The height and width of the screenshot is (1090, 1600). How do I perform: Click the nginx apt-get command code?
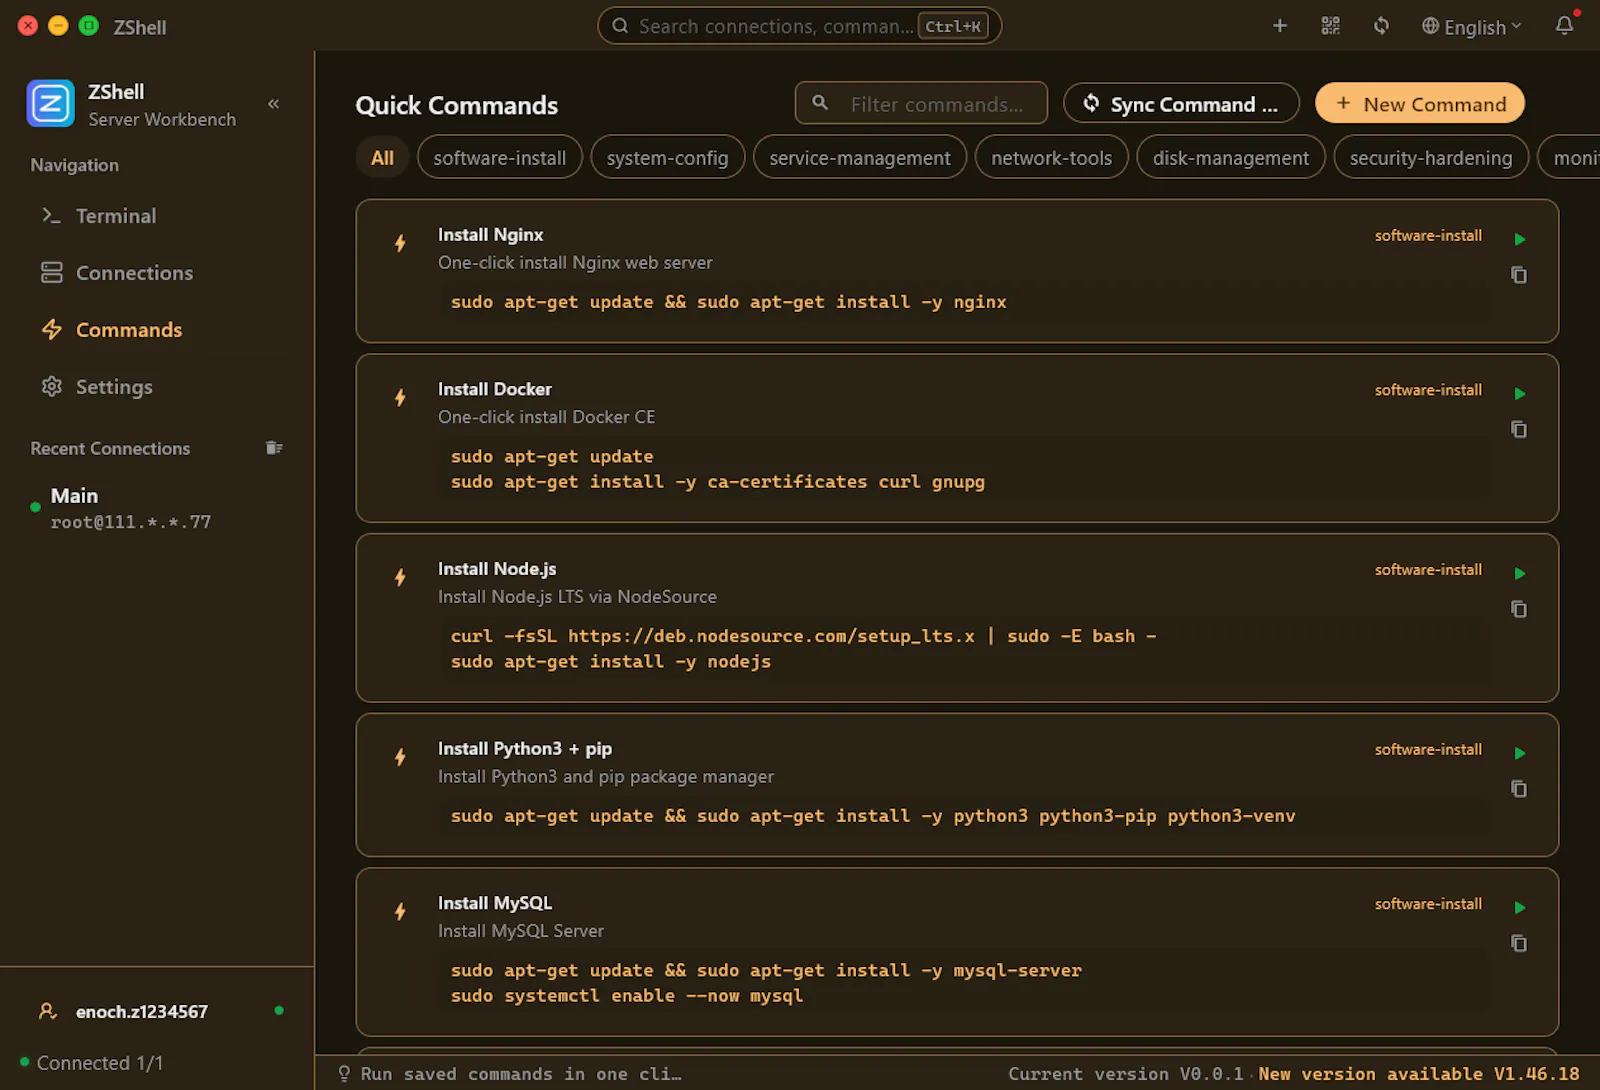coord(728,302)
